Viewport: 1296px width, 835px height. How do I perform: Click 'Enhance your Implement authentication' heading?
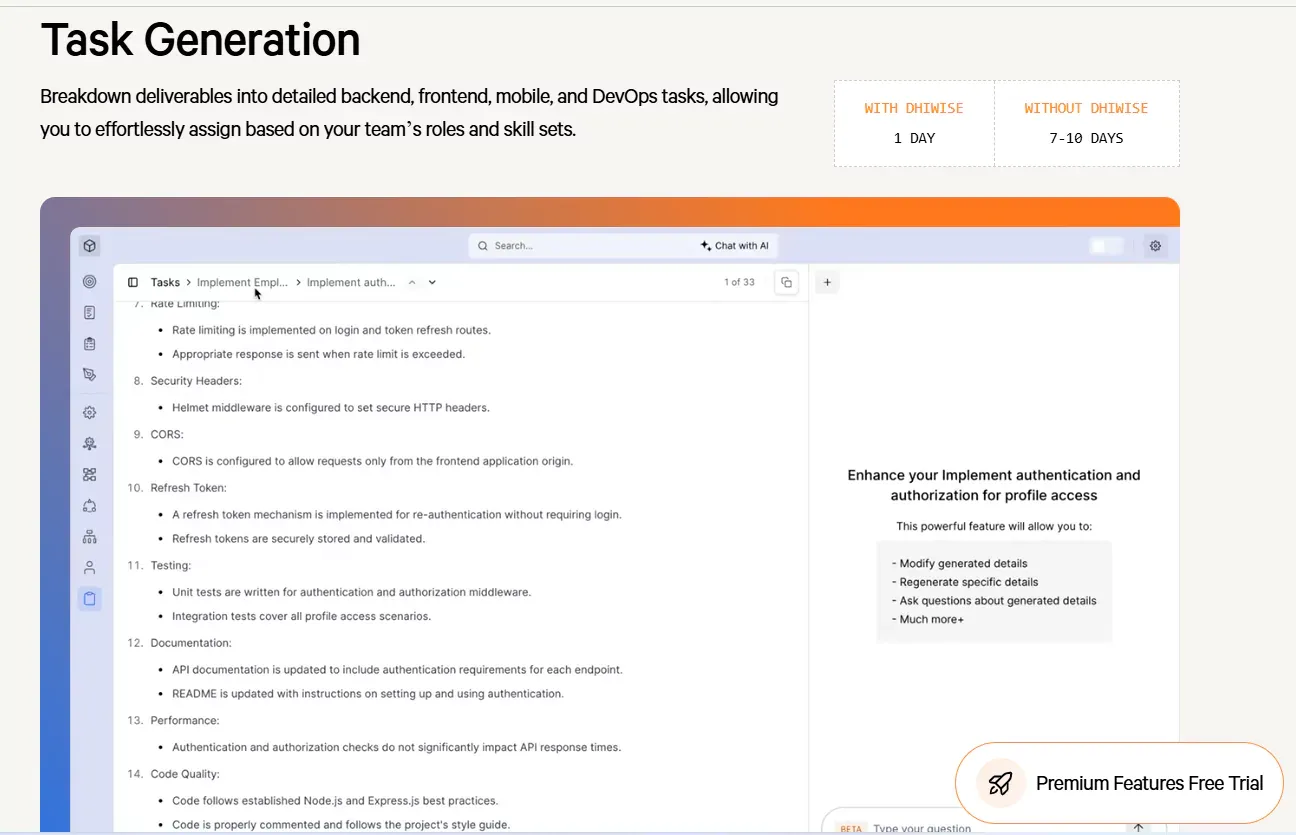tap(994, 485)
